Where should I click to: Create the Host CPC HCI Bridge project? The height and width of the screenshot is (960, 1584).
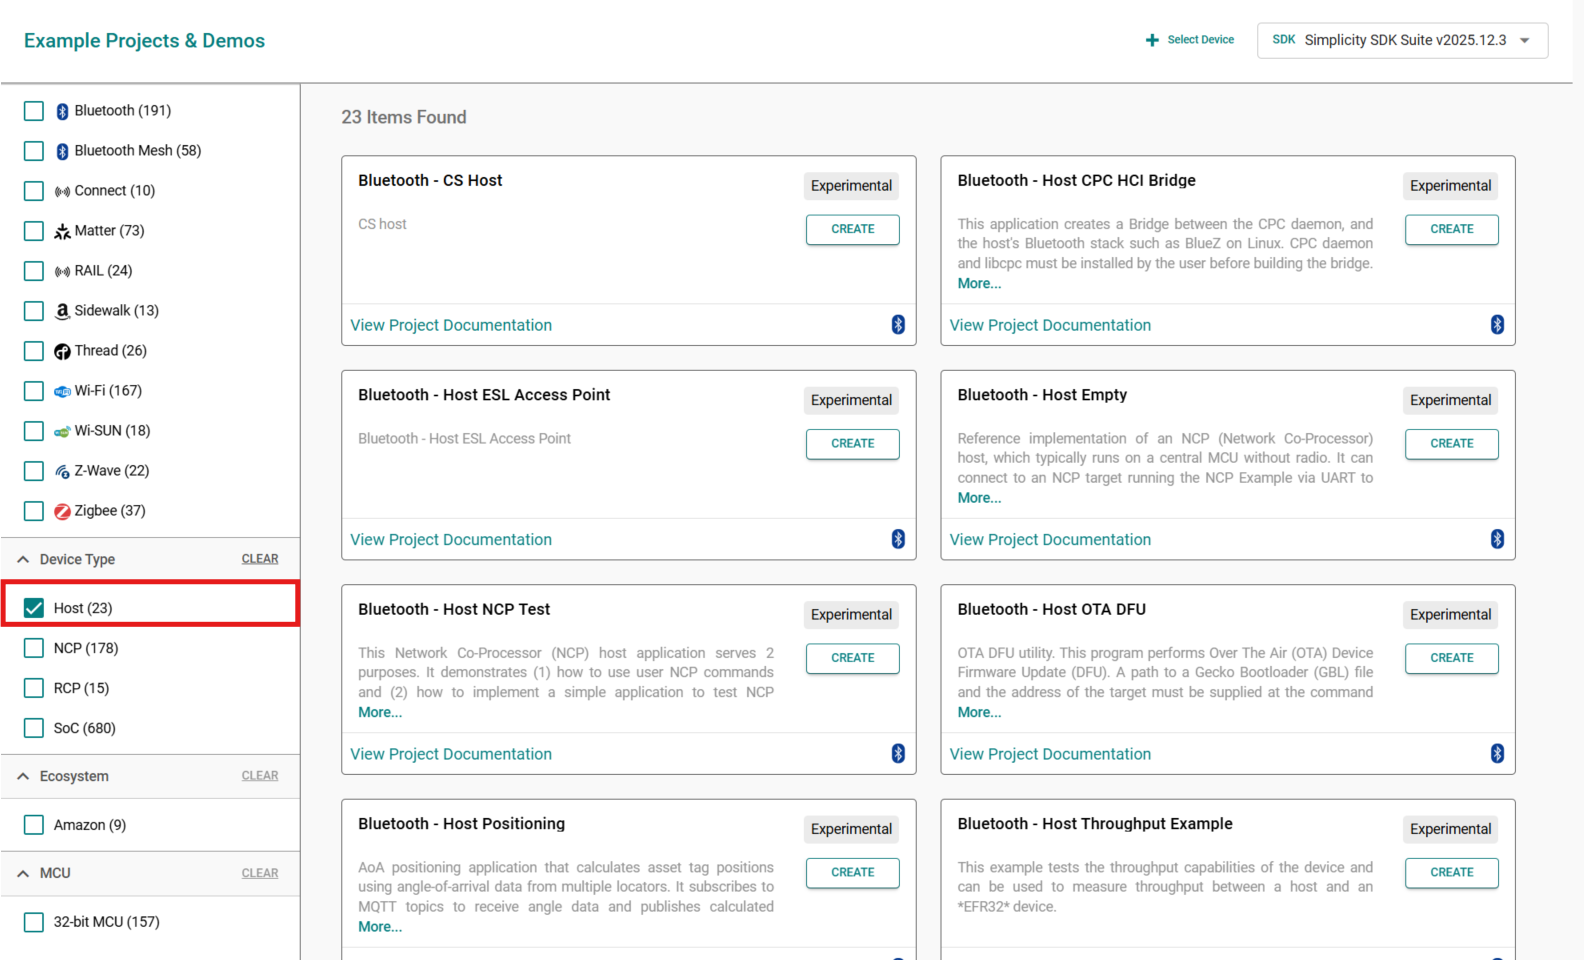click(1452, 229)
